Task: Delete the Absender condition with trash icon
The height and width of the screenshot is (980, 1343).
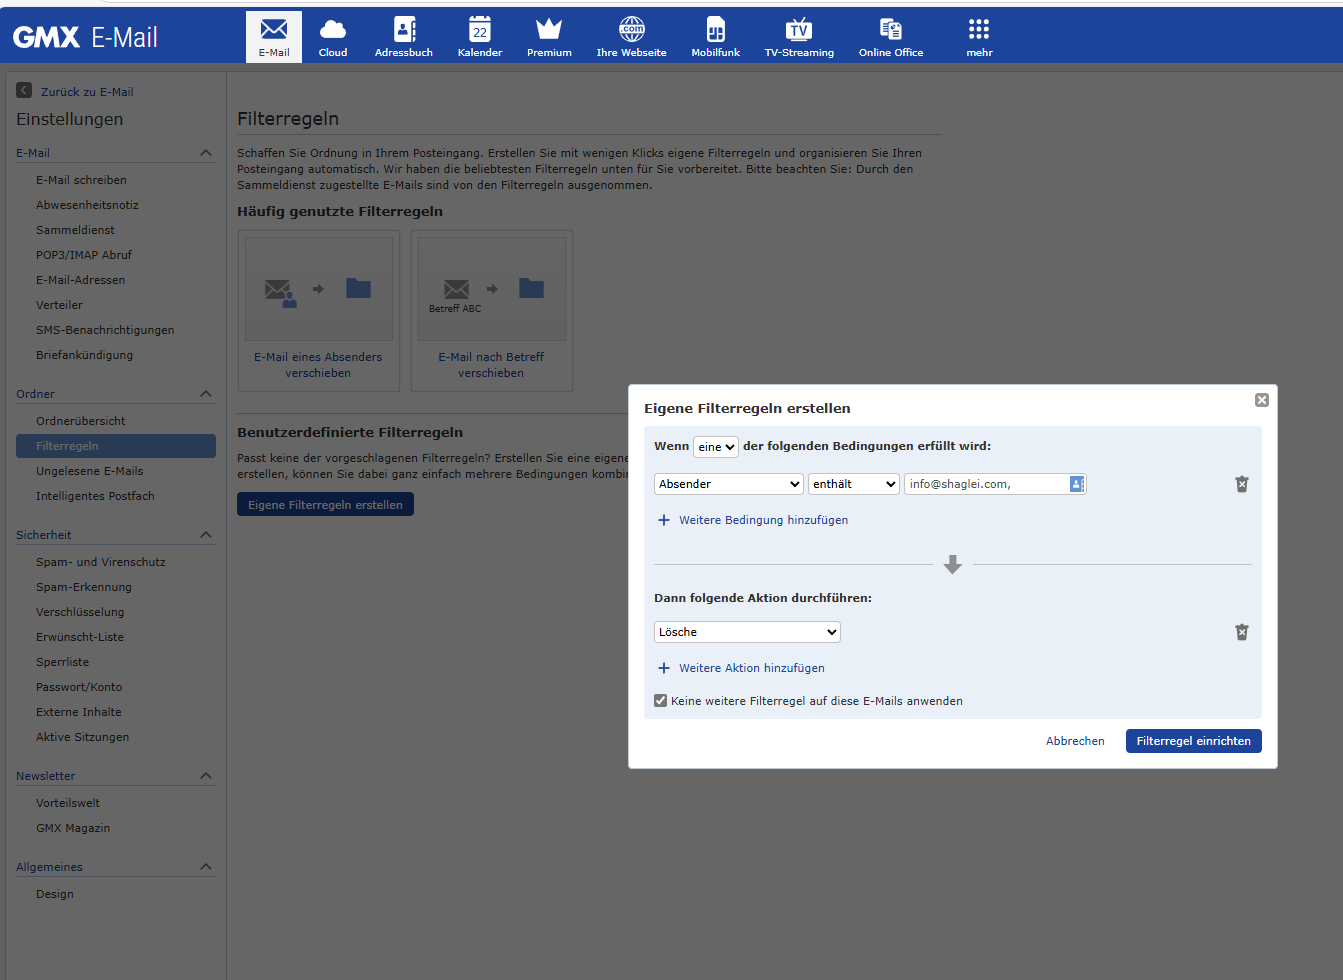Action: click(x=1242, y=484)
